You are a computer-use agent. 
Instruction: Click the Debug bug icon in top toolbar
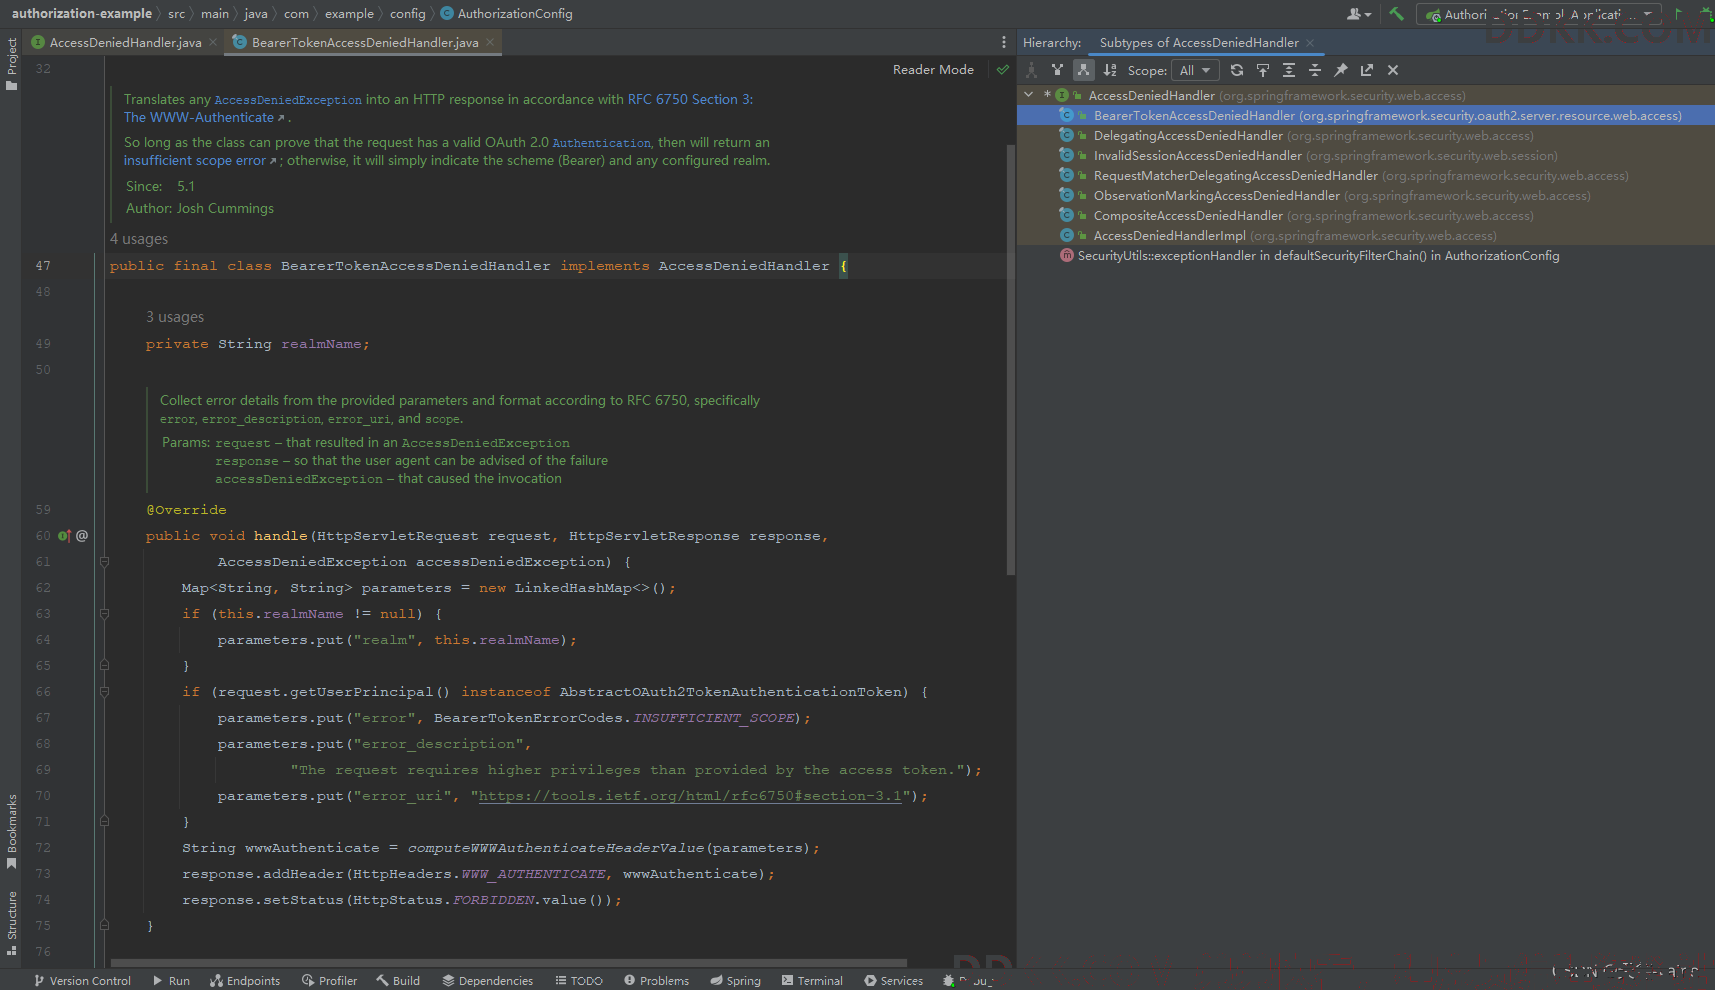click(1706, 14)
